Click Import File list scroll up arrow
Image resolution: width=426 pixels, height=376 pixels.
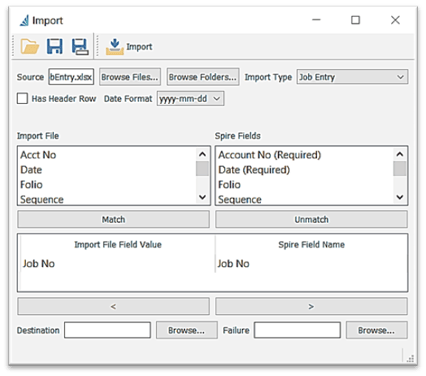click(202, 154)
